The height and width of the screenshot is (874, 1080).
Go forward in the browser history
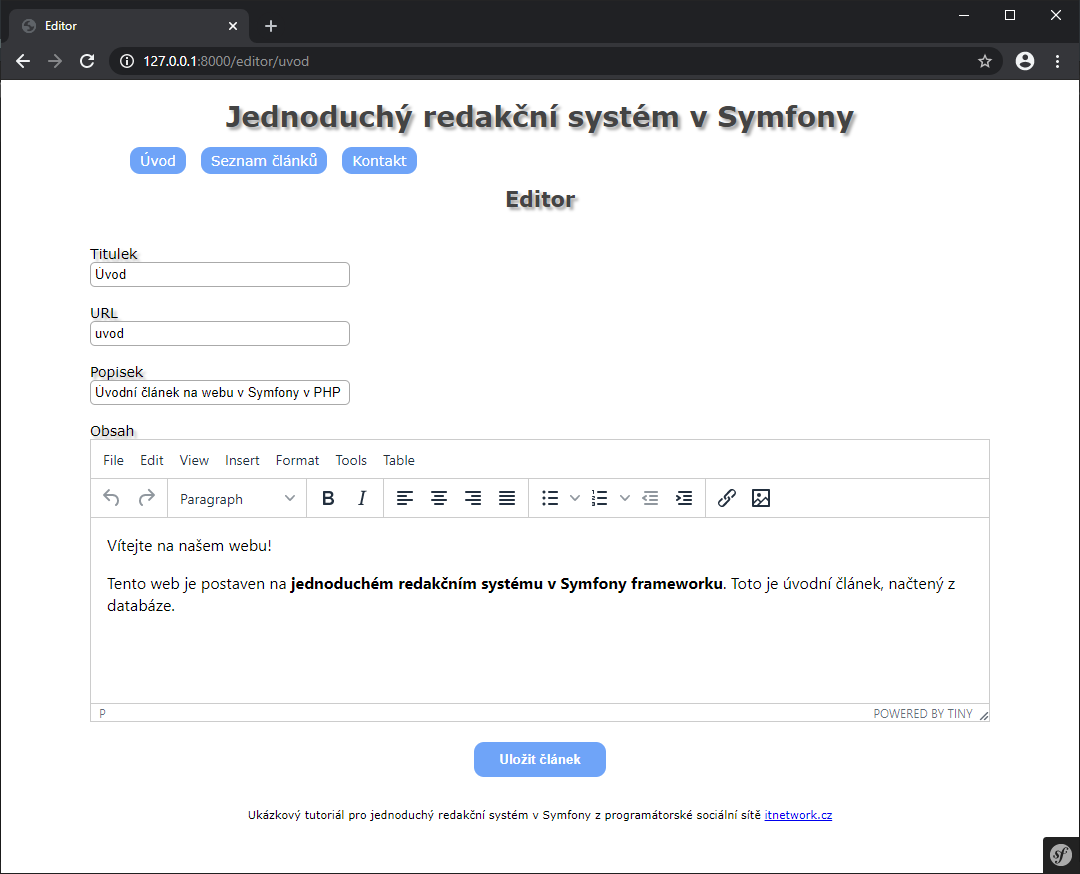[54, 61]
